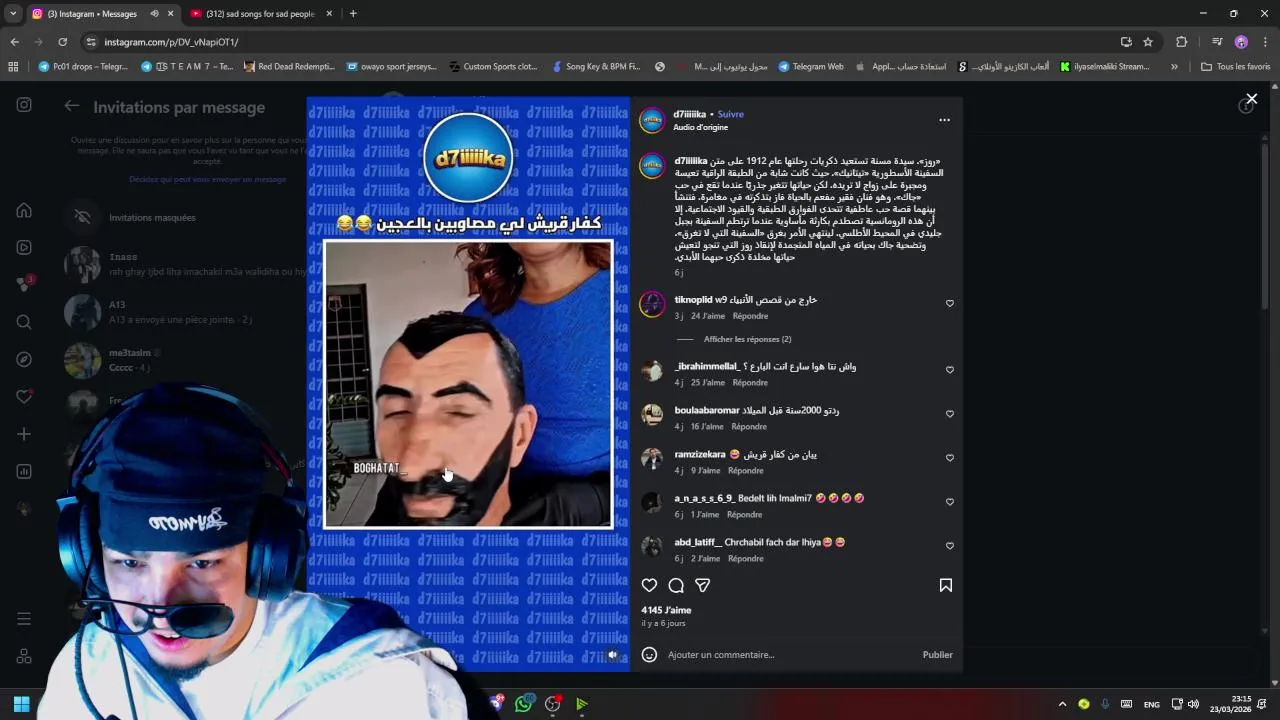Open the browser profile avatar
Viewport: 1280px width, 720px height.
[x=1241, y=42]
